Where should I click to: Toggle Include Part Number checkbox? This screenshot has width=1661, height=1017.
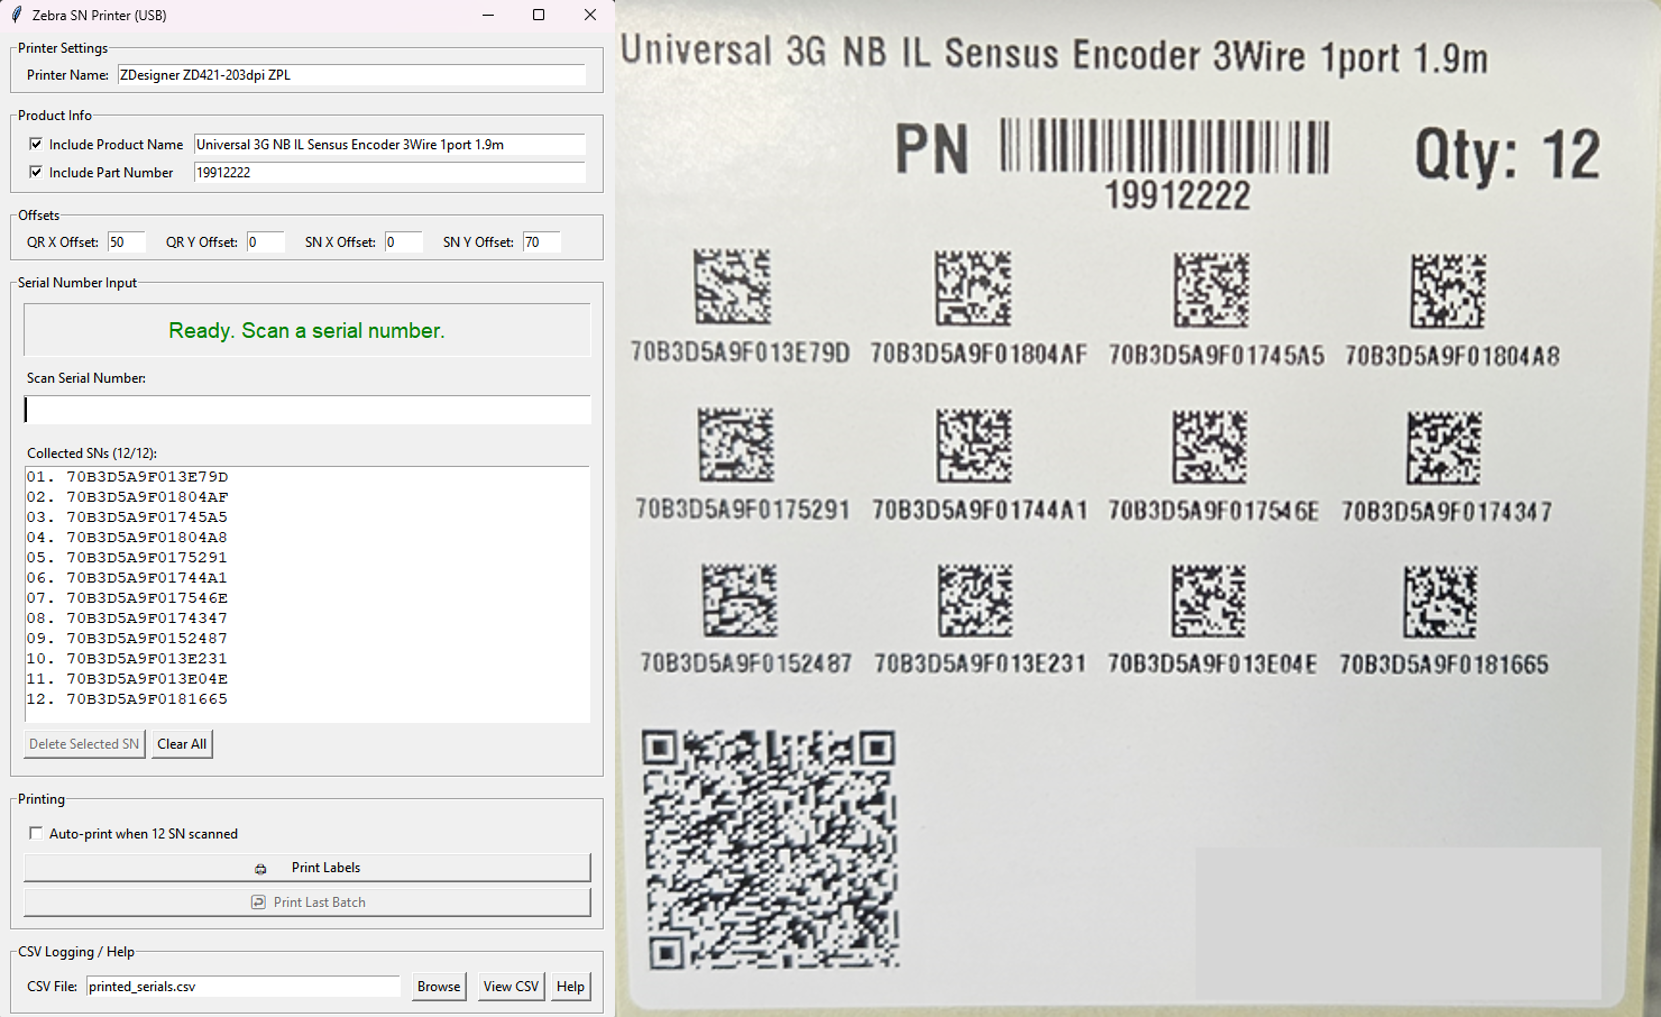pyautogui.click(x=36, y=172)
